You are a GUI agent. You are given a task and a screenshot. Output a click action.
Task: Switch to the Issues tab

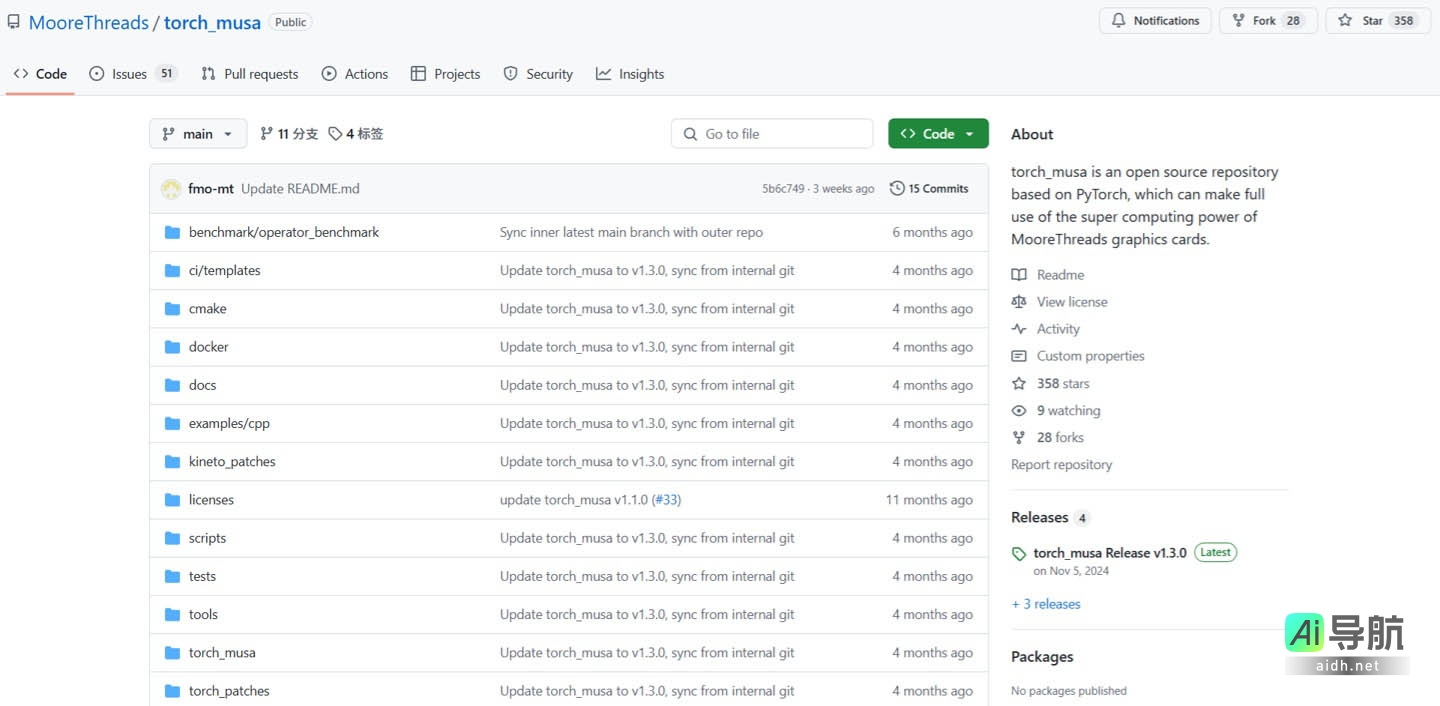click(x=131, y=74)
